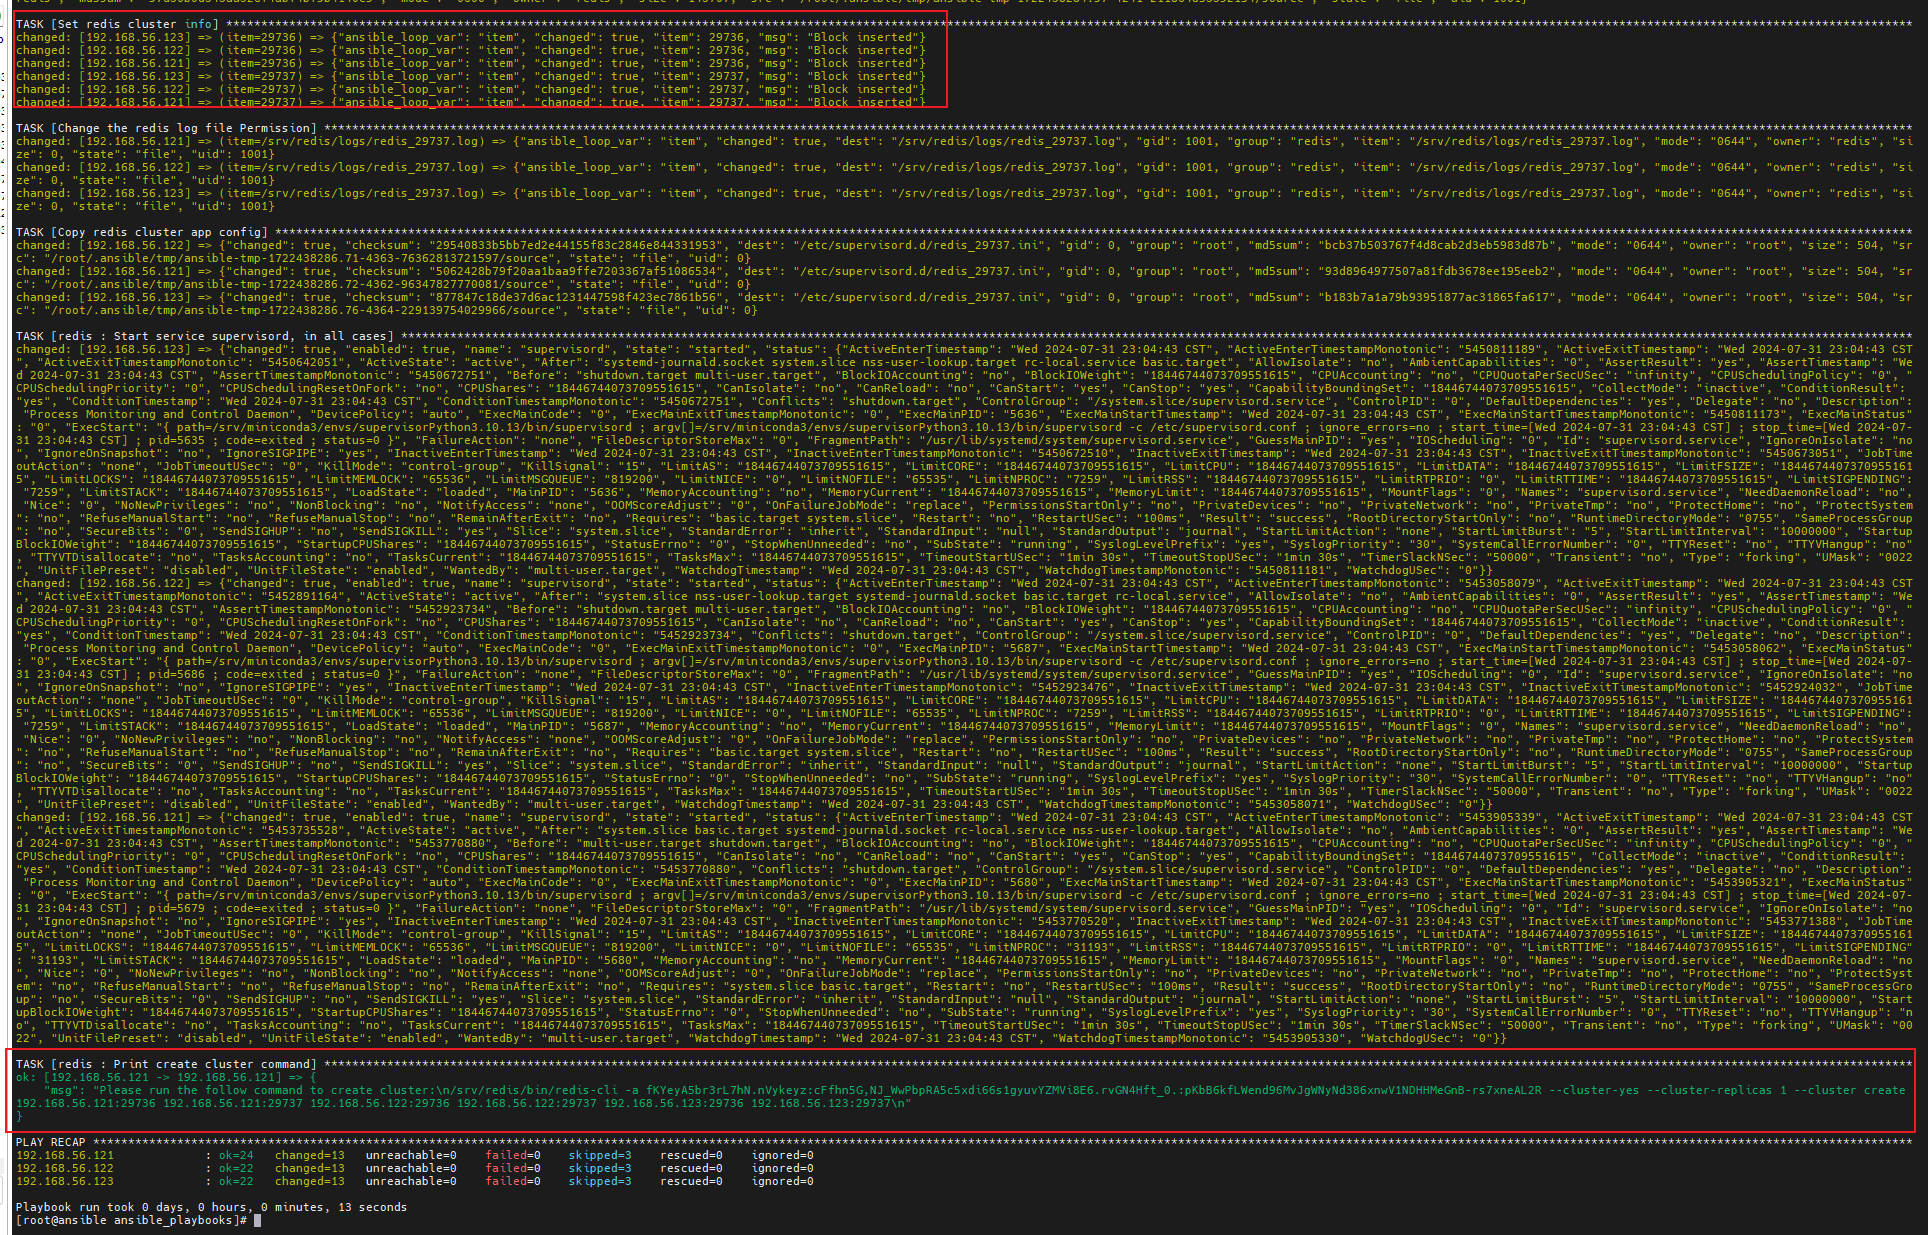The width and height of the screenshot is (1928, 1235).
Task: Click "TASK [redis : Print create cluster command]" header
Action: [166, 1064]
